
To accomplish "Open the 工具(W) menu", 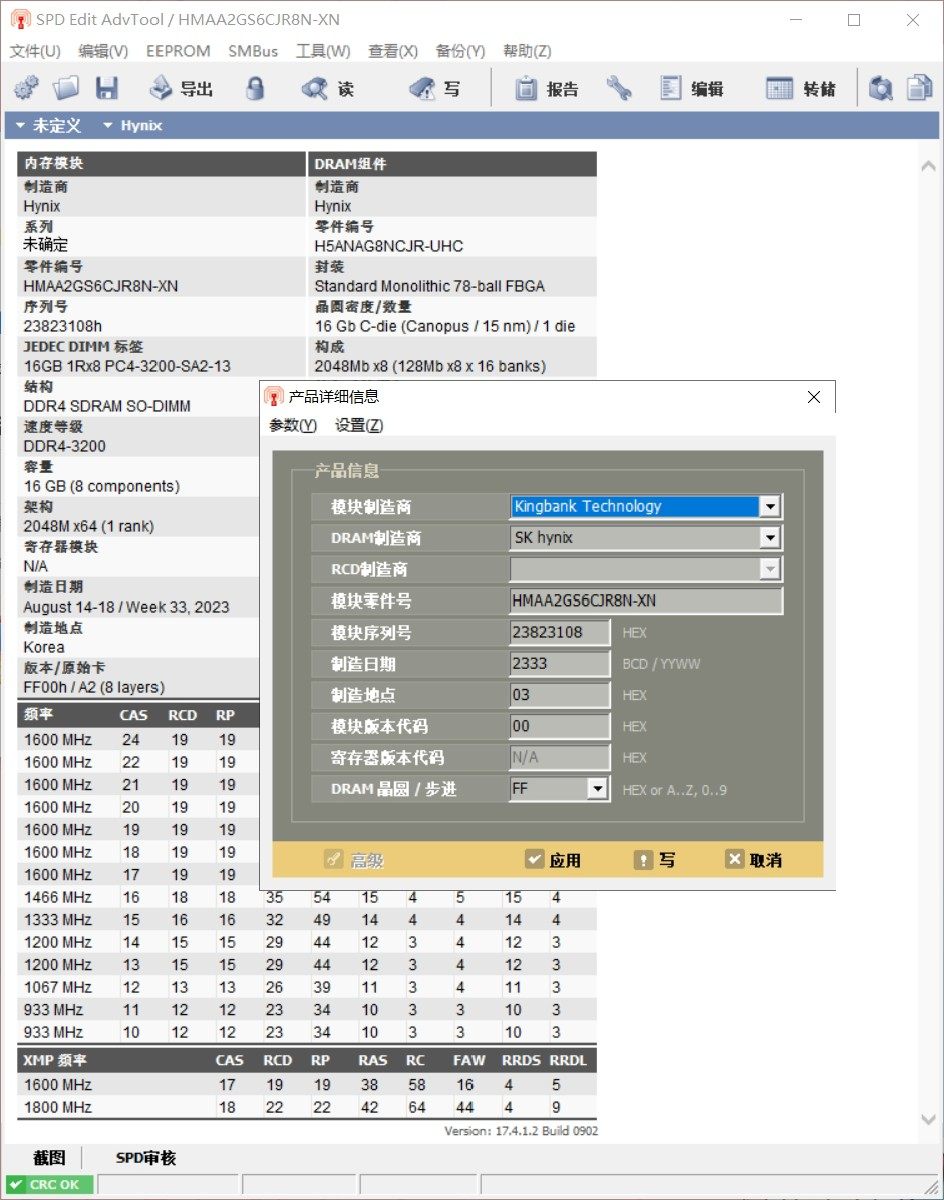I will click(323, 51).
